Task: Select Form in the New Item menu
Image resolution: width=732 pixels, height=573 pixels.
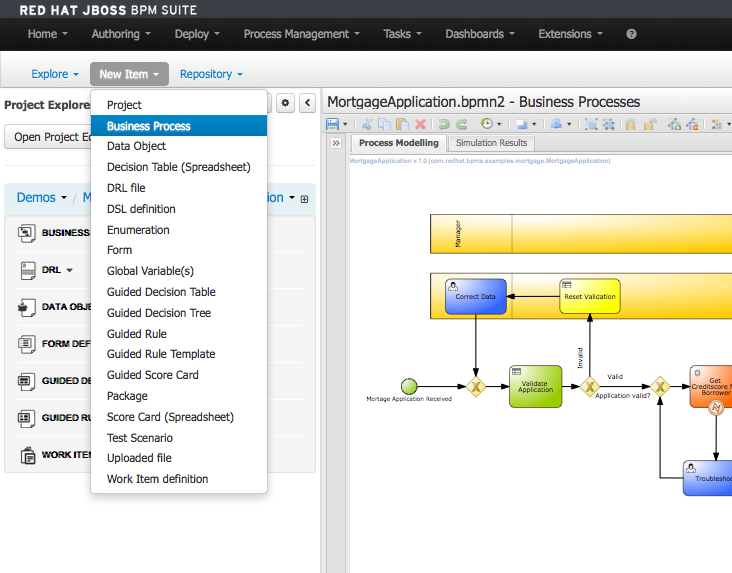Action: (179, 250)
